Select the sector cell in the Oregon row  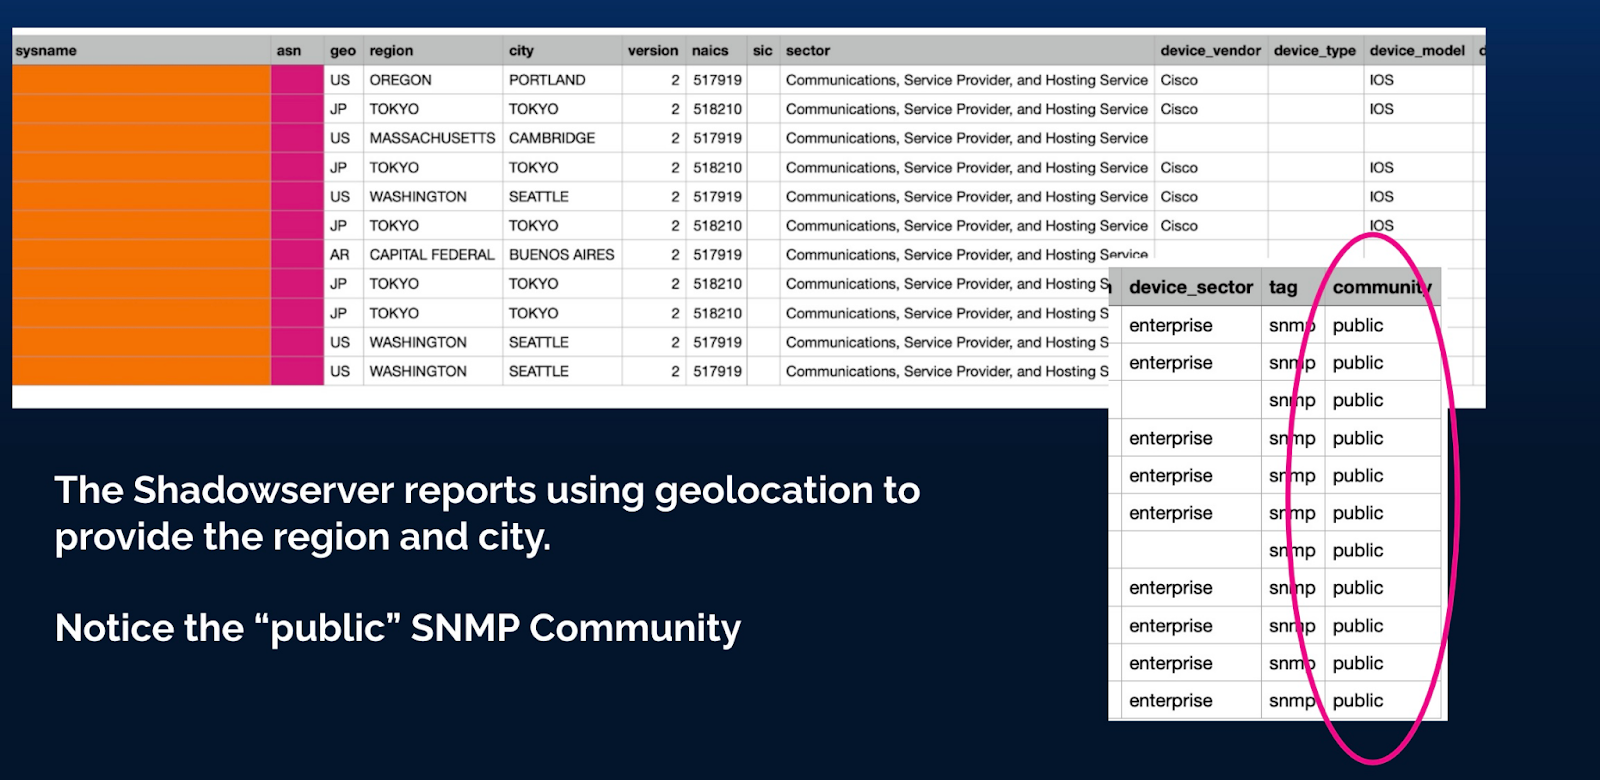967,80
